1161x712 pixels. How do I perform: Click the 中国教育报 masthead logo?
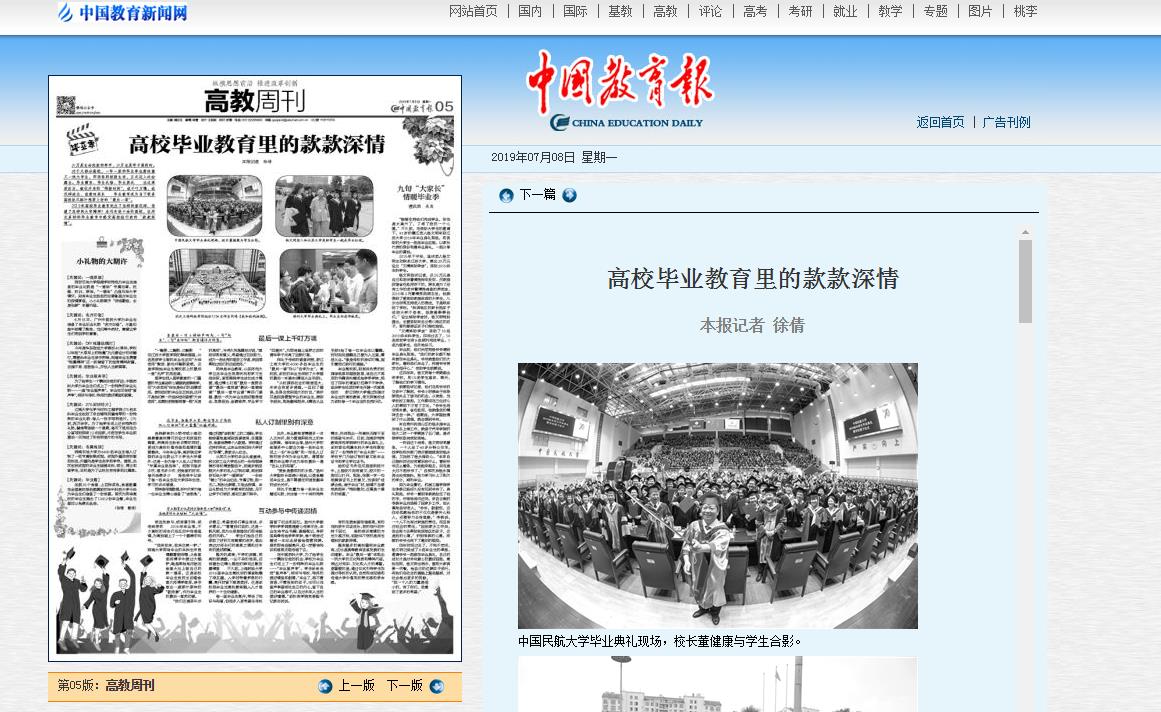point(620,90)
